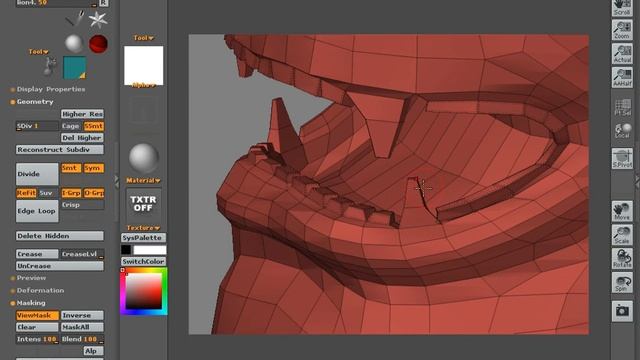Open the Texture dropdown

pos(143,228)
